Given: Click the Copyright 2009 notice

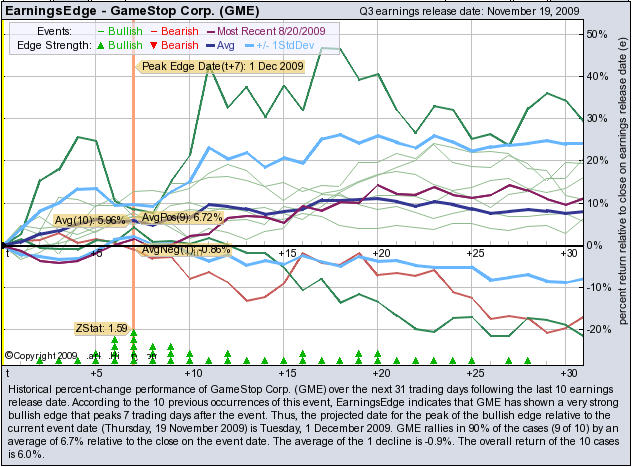Looking at the screenshot, I should [41, 354].
